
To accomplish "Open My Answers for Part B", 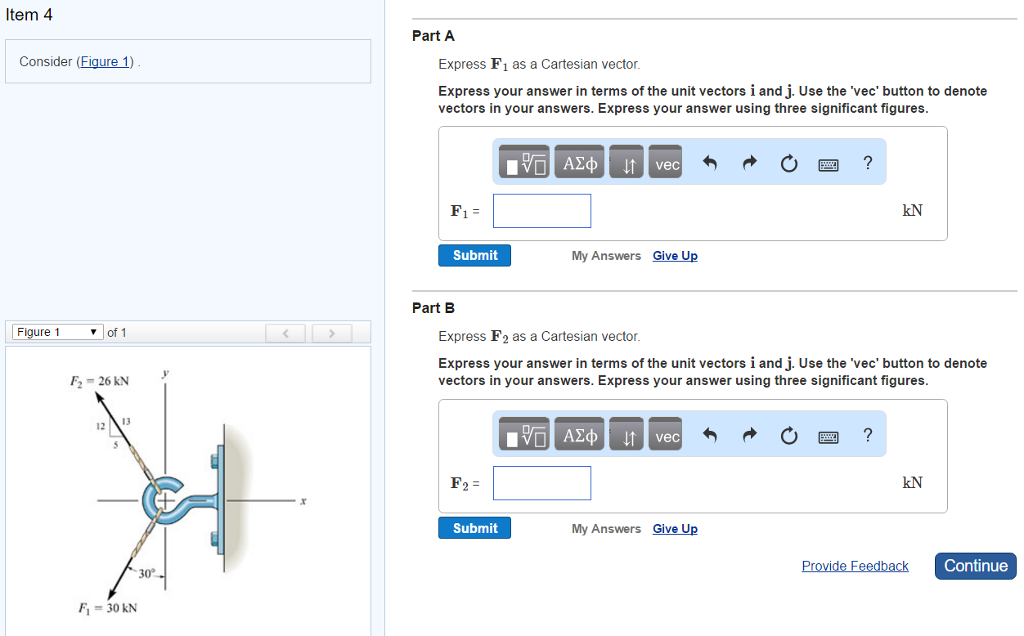I will point(606,529).
